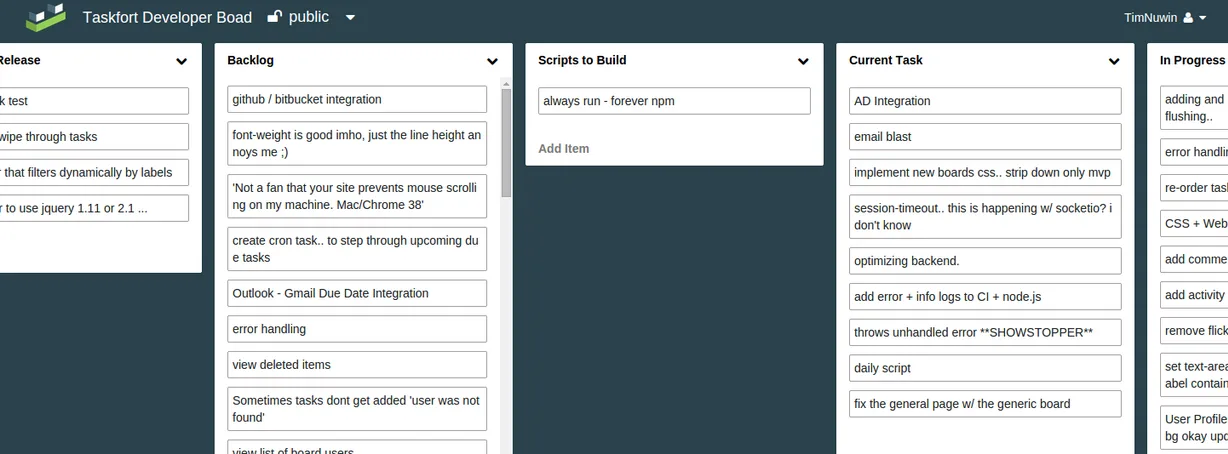Screen dimensions: 1228x454
Task: Click Add Item in Scripts to Build
Action: coord(564,148)
